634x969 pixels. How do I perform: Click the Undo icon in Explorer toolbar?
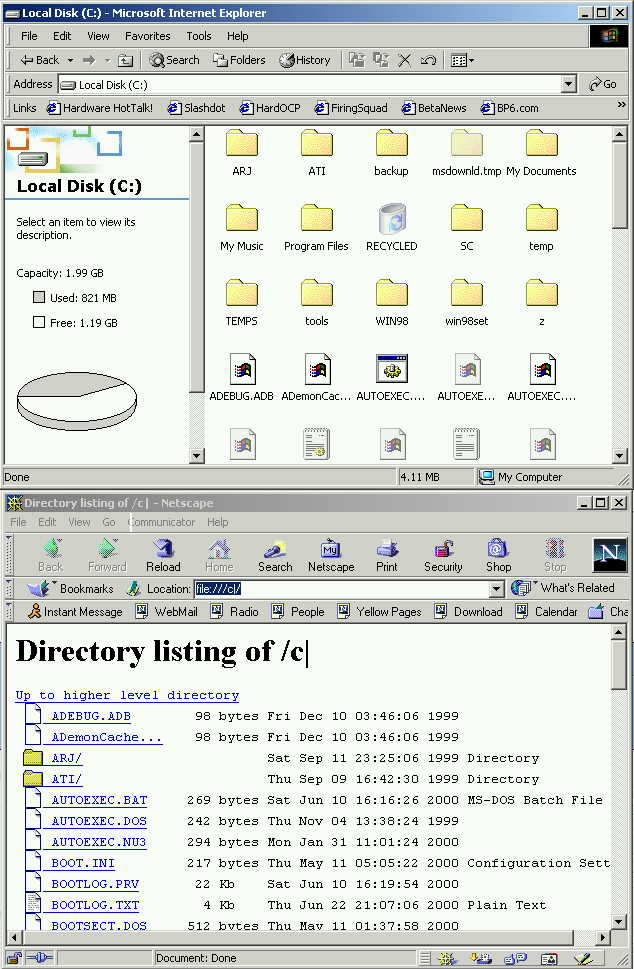[428, 60]
